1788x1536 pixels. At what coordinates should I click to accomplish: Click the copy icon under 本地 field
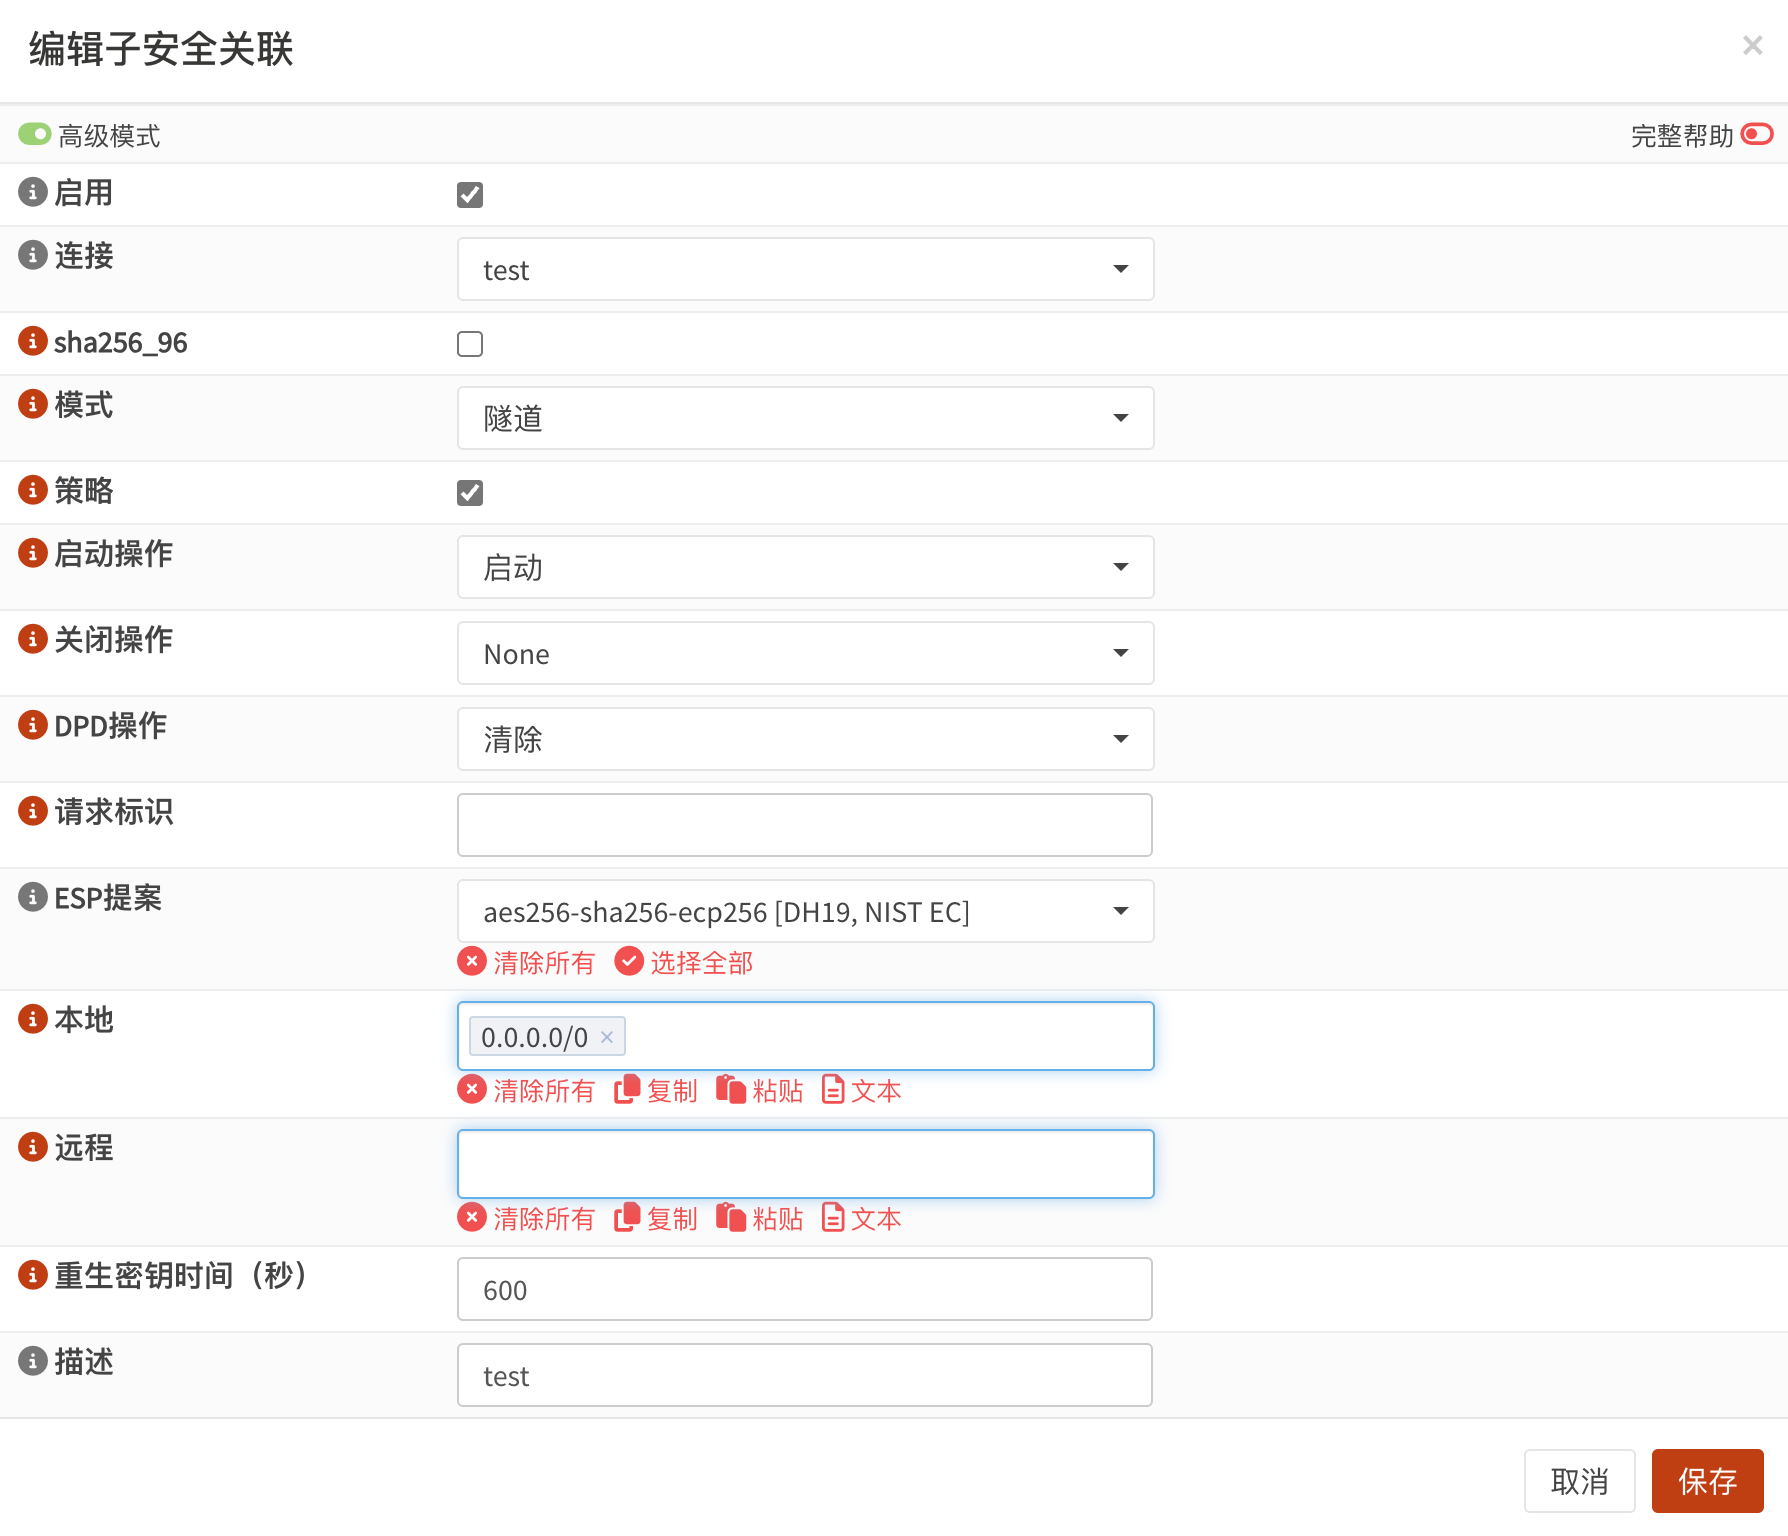627,1090
